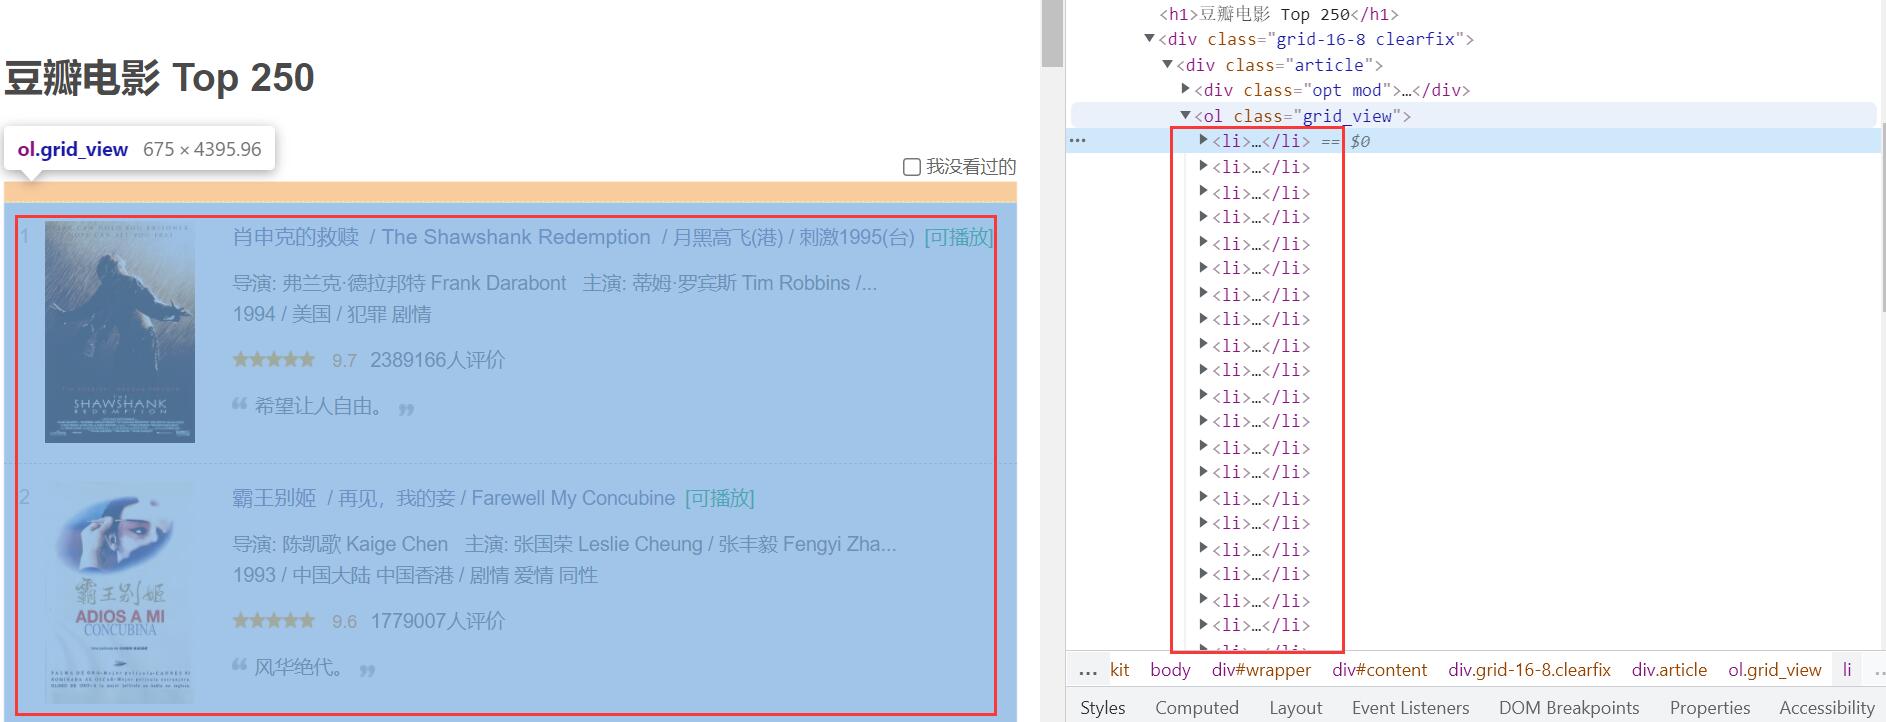The height and width of the screenshot is (722, 1886).
Task: Click the 1993 / 中国大陆 中国香港 line
Action: [415, 575]
